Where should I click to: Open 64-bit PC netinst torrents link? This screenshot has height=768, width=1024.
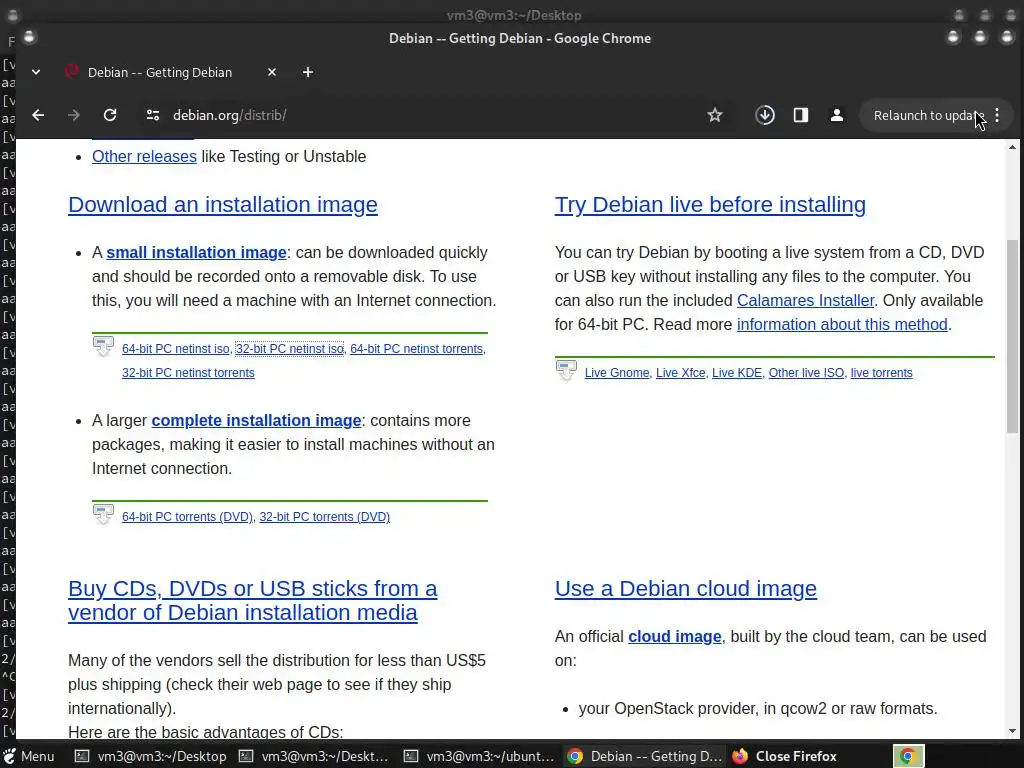tap(417, 349)
